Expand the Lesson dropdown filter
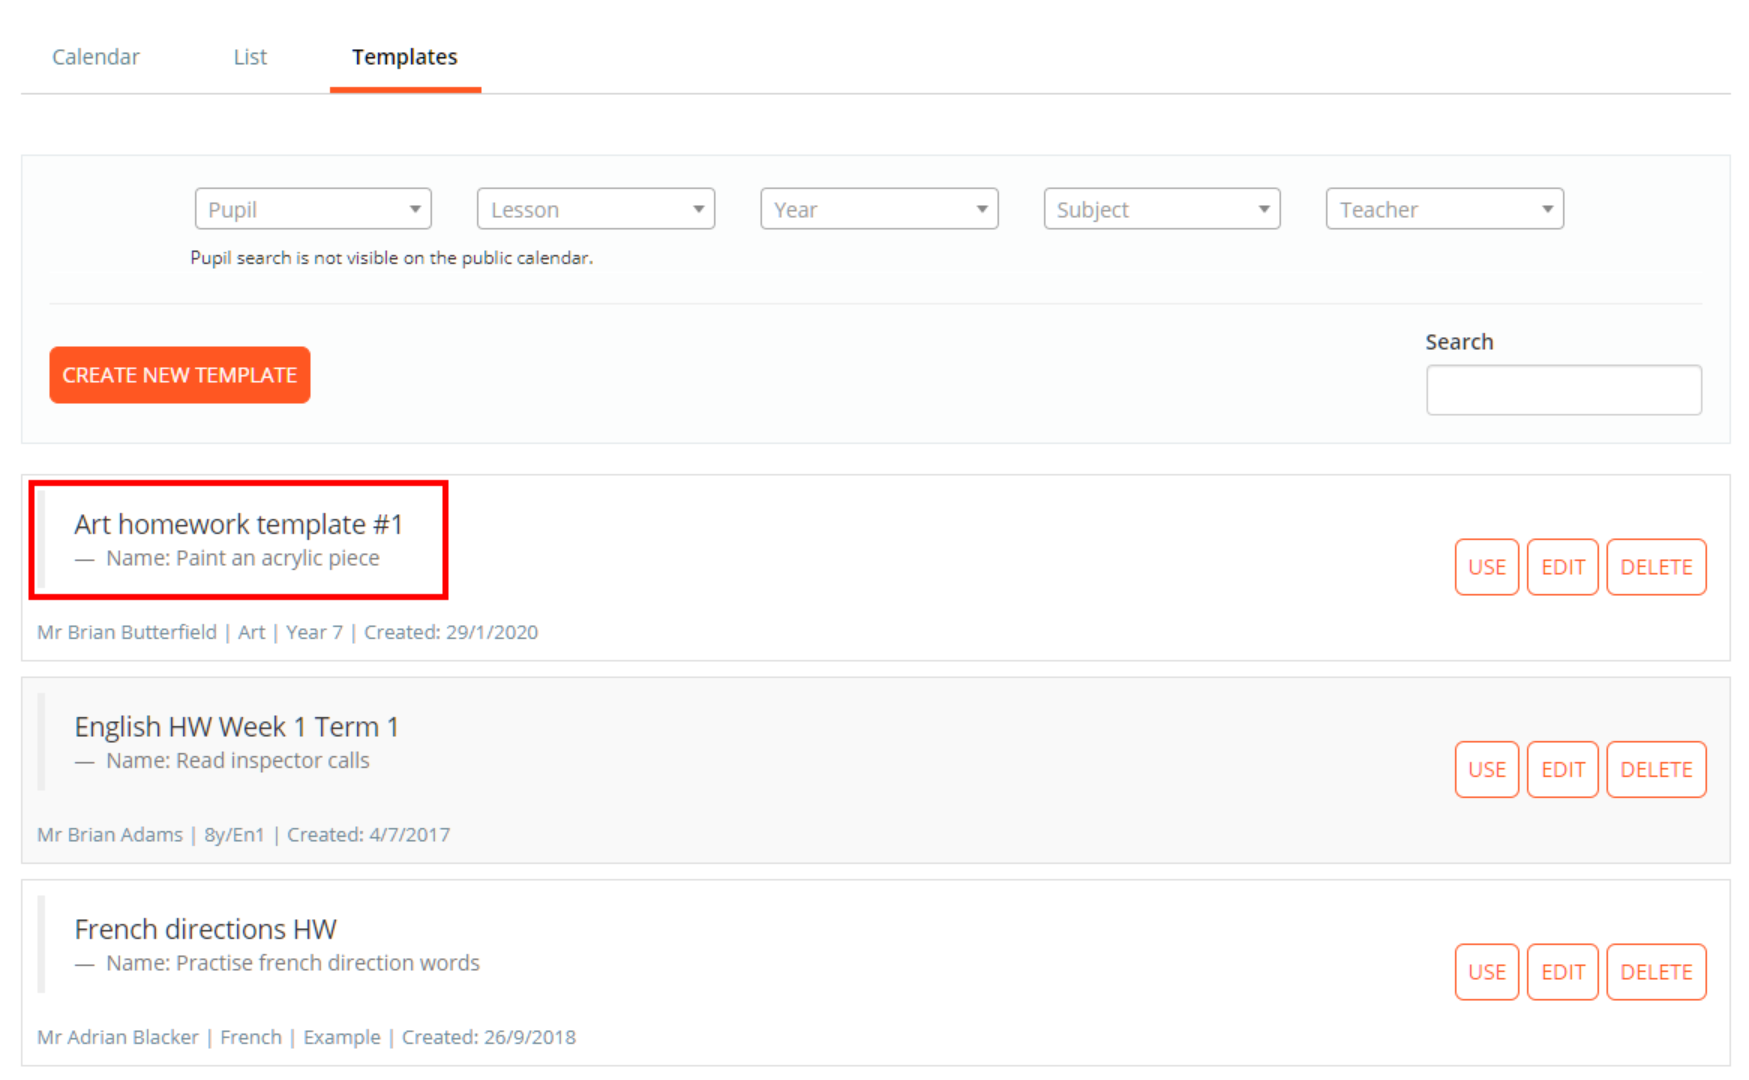 coord(596,209)
